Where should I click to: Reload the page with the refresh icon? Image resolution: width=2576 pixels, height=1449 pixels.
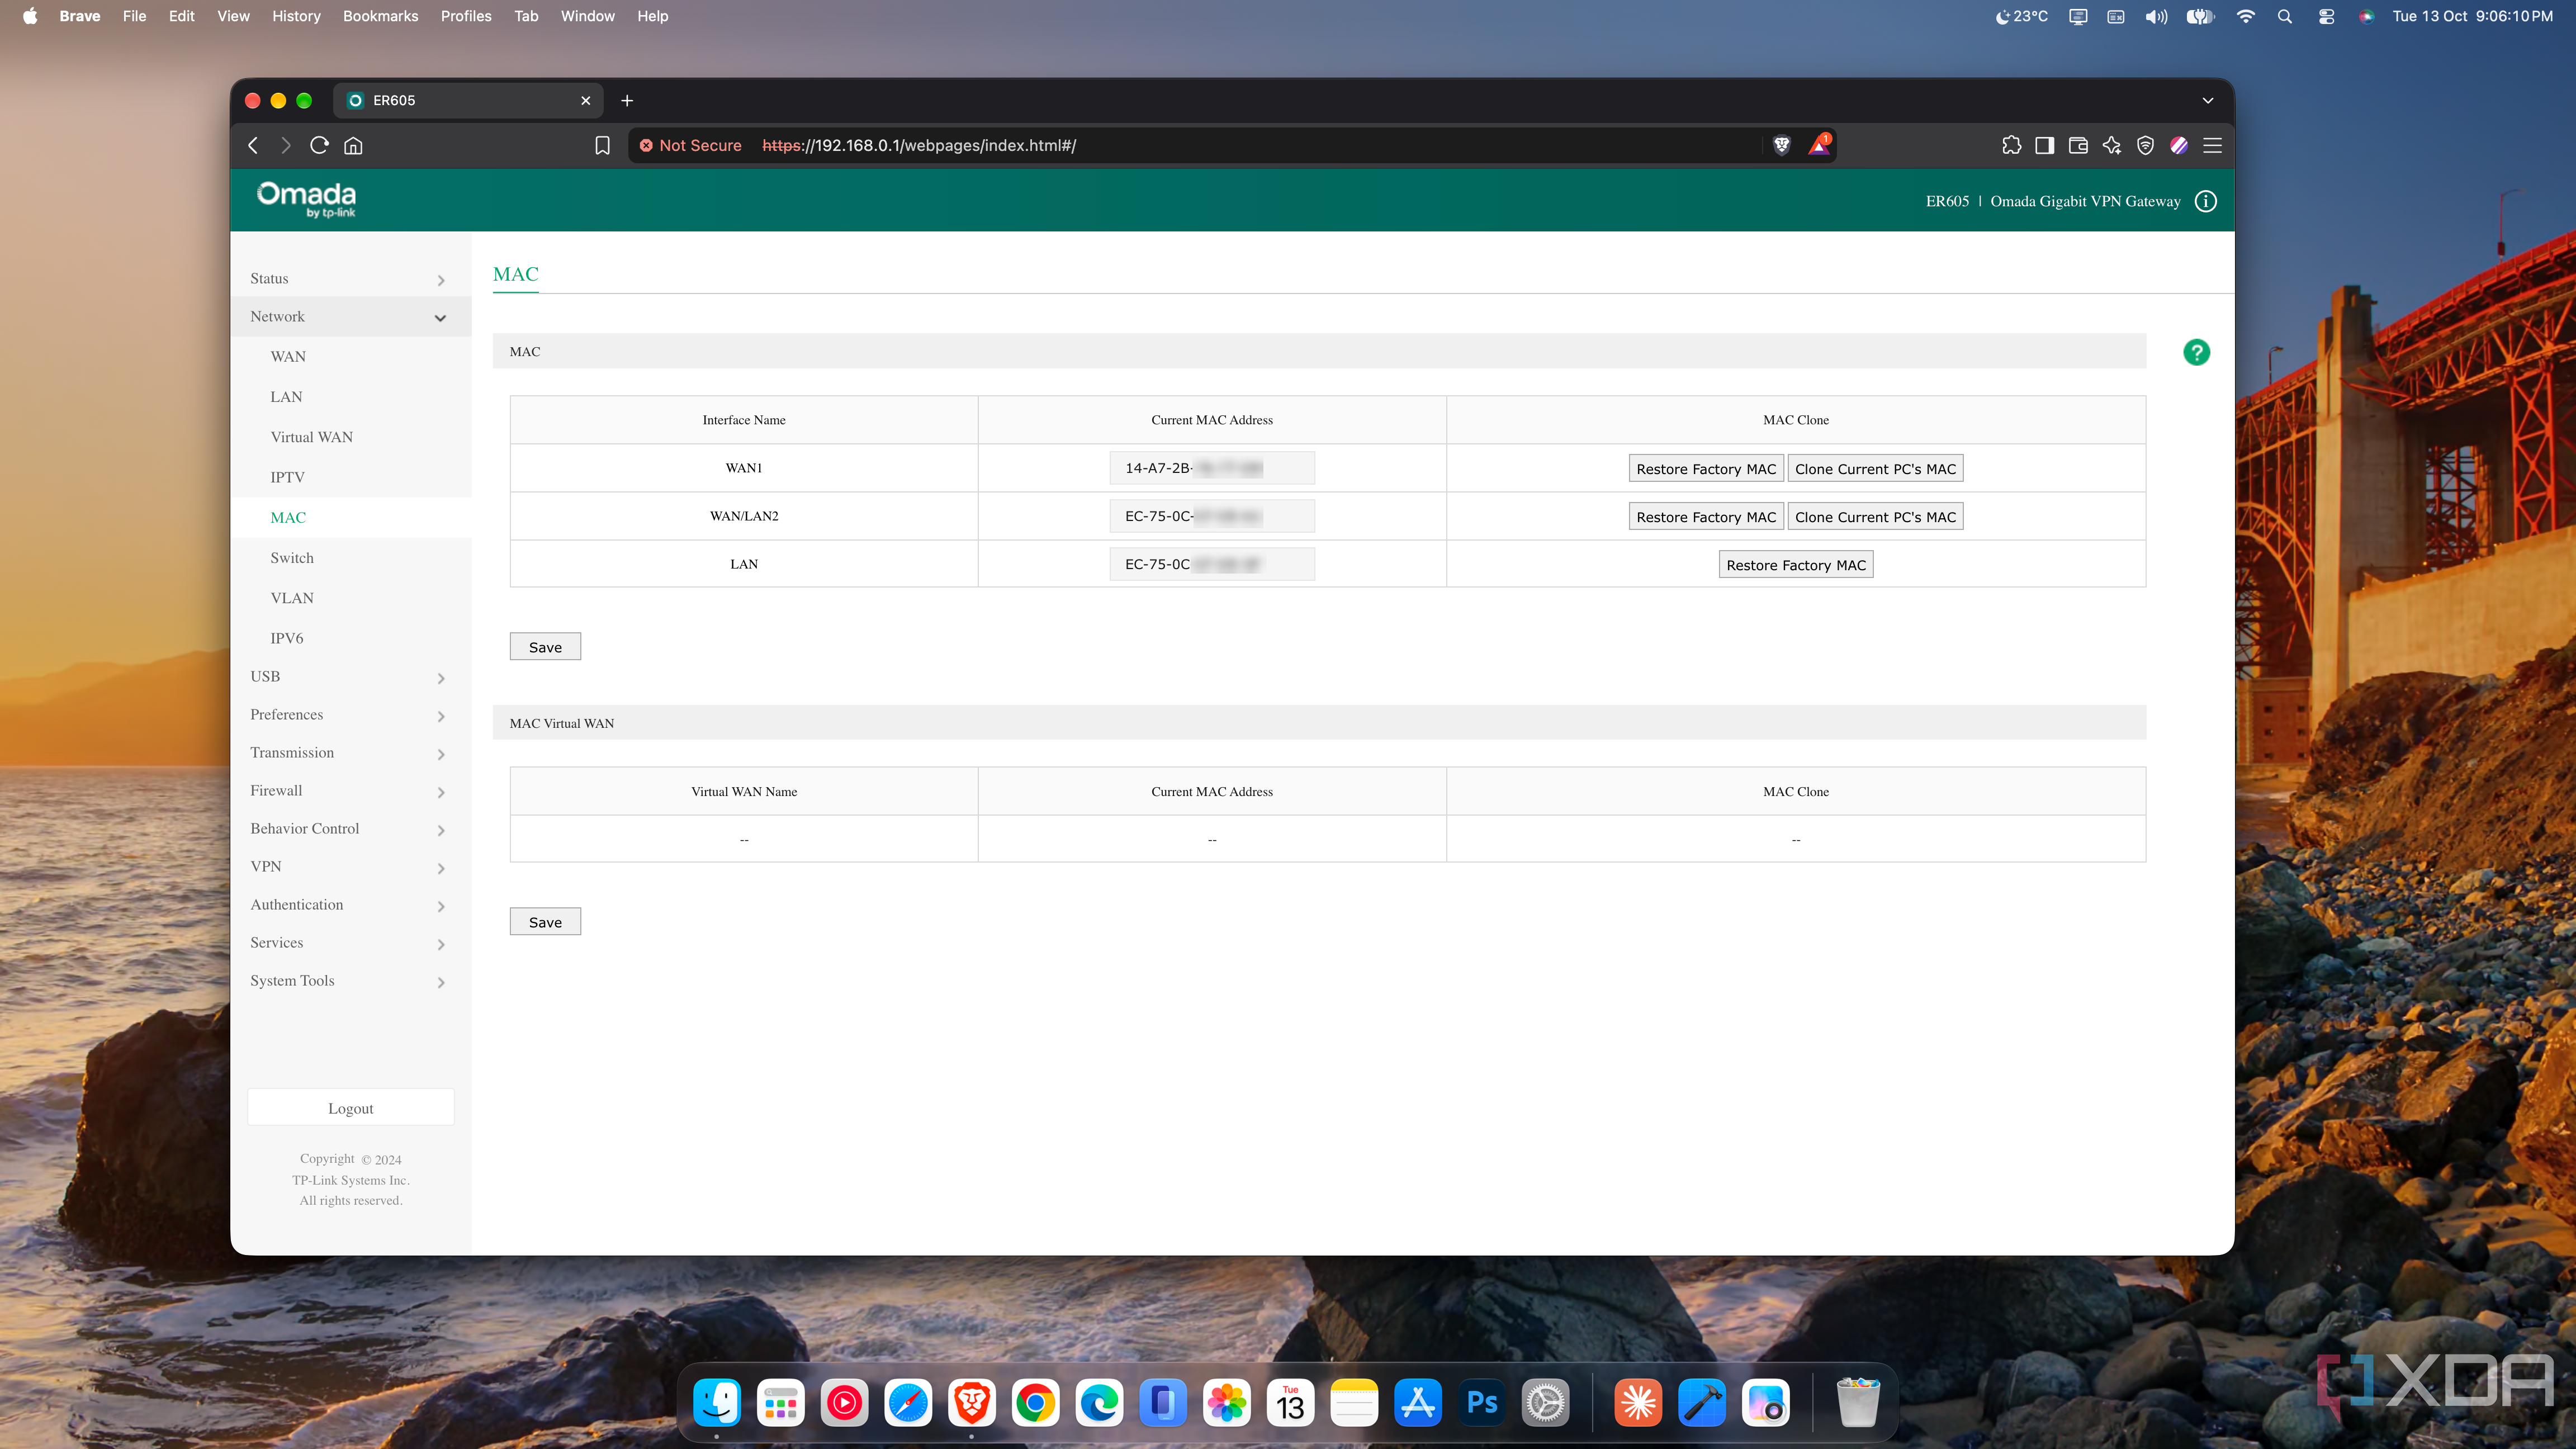(x=319, y=145)
